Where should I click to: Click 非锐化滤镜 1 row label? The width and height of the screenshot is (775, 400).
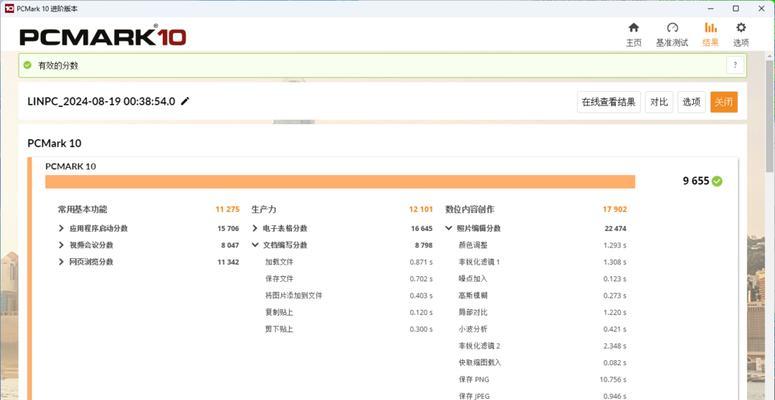click(x=479, y=262)
